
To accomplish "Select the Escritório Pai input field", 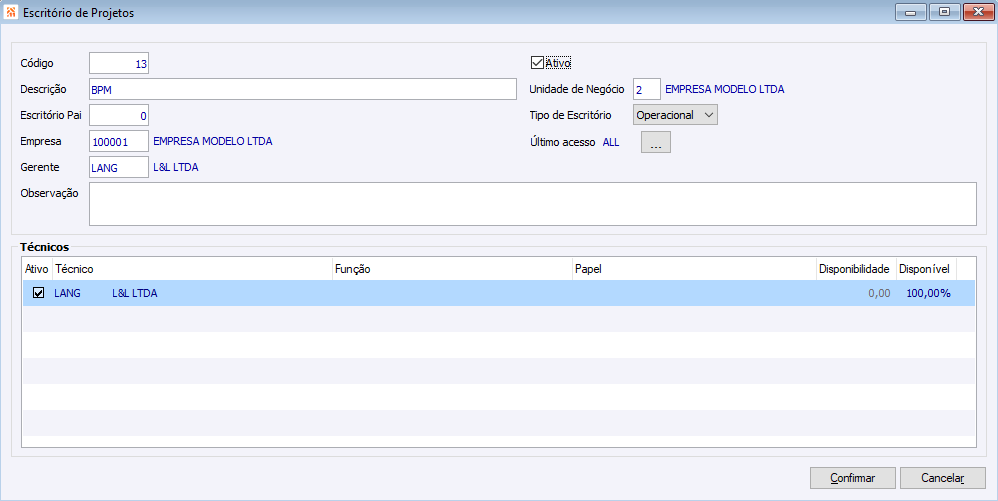I will click(x=119, y=115).
